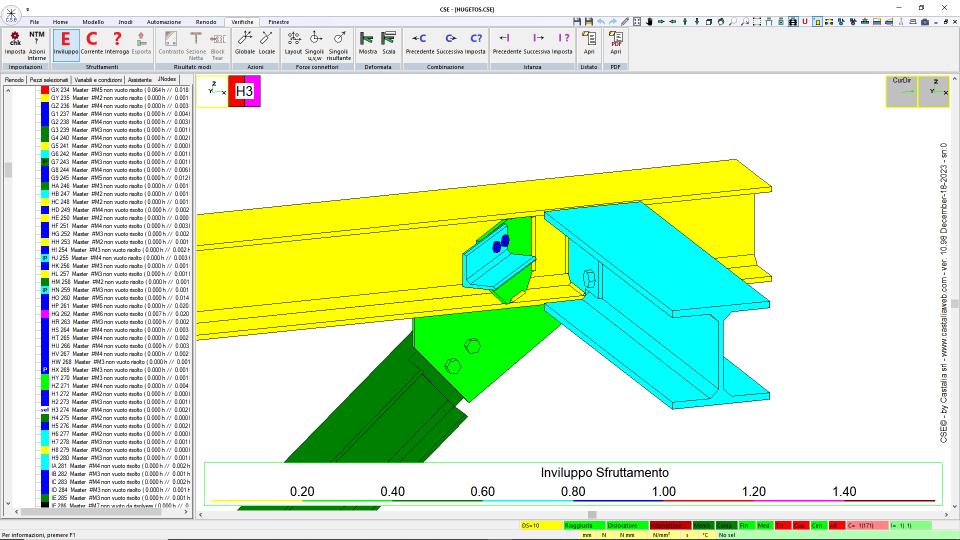Toggle the Riaggiusta status button
Screen dimensions: 960x540
coord(584,526)
